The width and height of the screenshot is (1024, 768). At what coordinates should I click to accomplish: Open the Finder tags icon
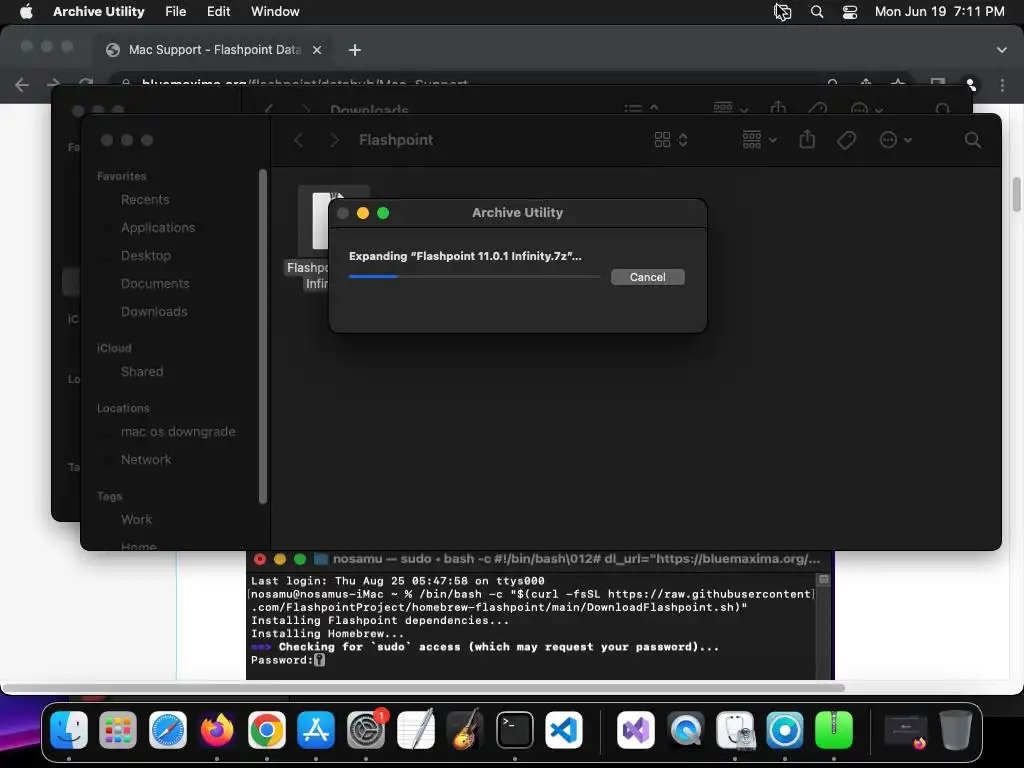tap(846, 140)
